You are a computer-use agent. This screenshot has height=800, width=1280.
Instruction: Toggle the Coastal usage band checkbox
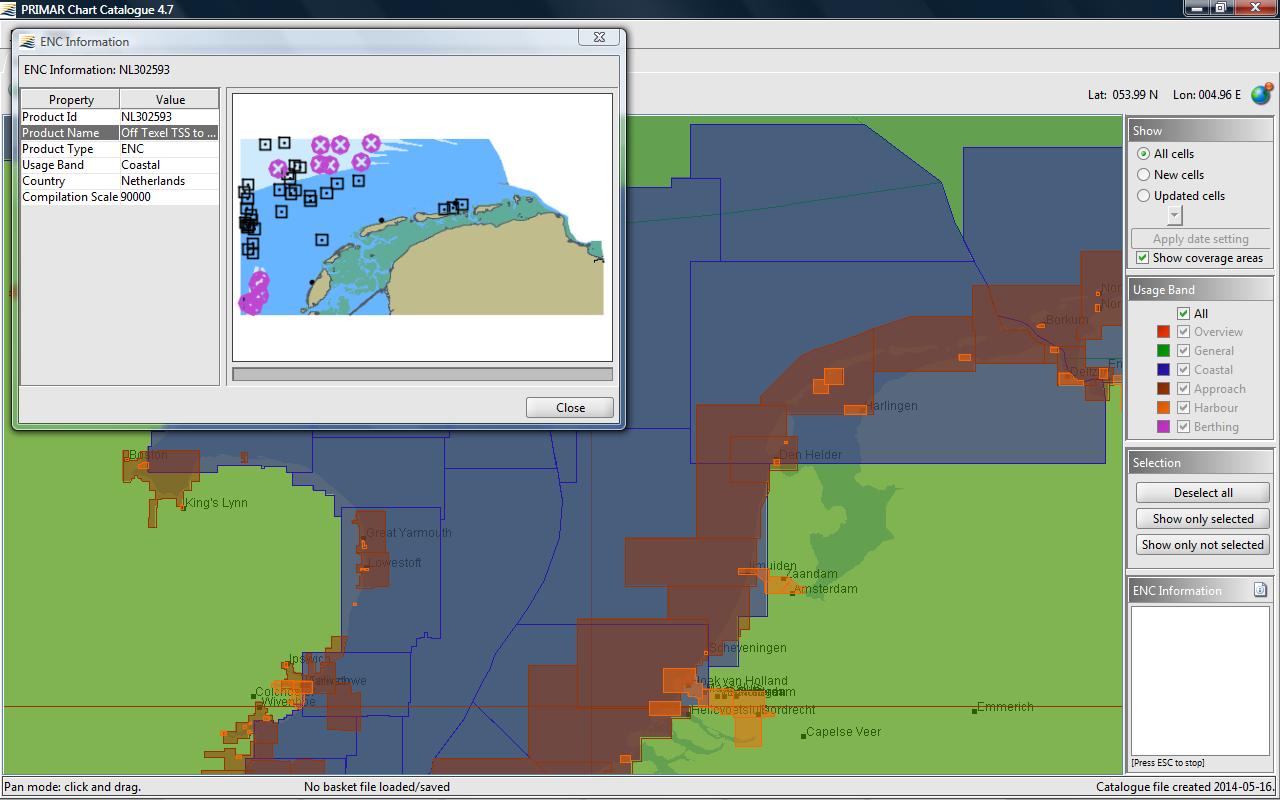(x=1184, y=370)
